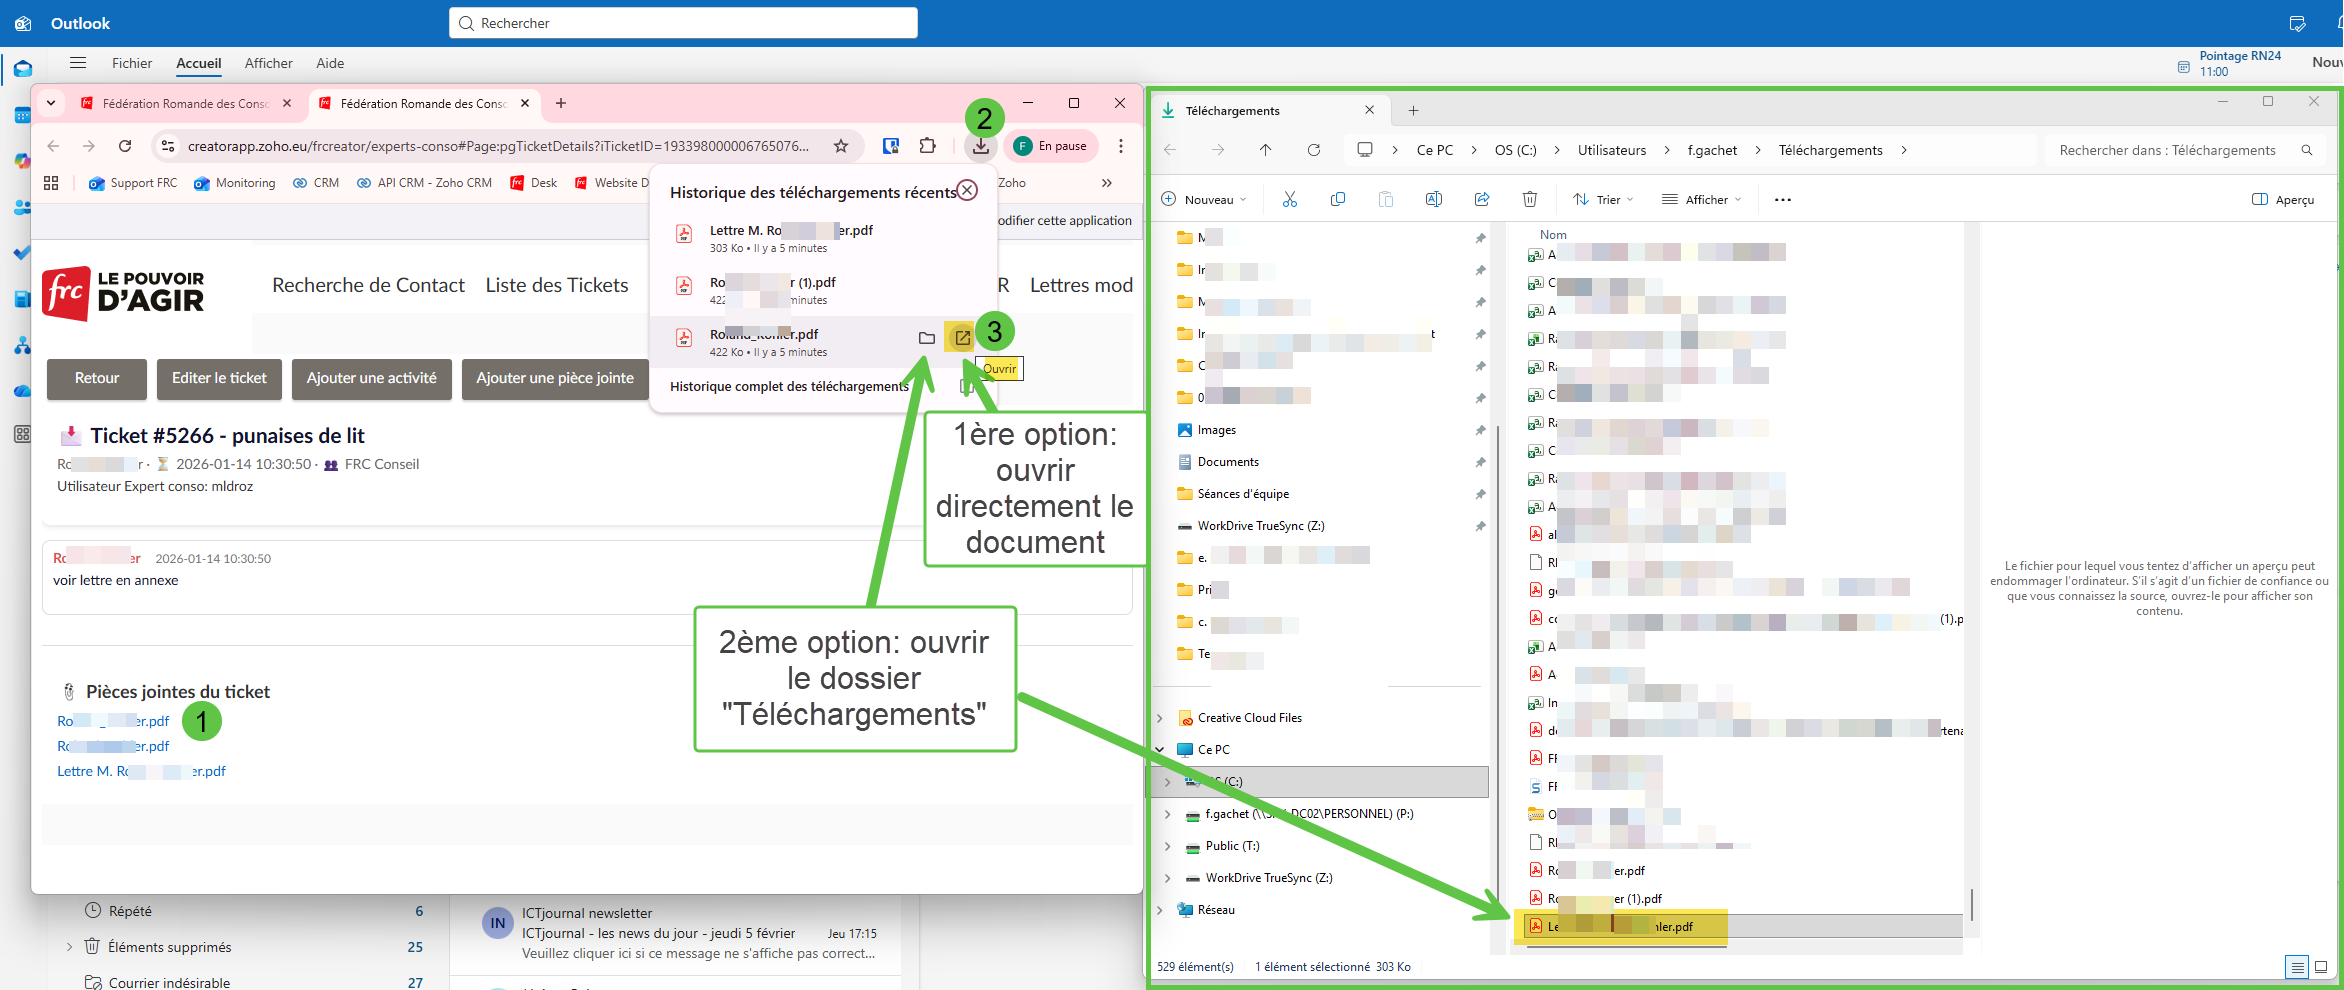The height and width of the screenshot is (990, 2344).
Task: Bookmark the page with the star icon
Action: [841, 146]
